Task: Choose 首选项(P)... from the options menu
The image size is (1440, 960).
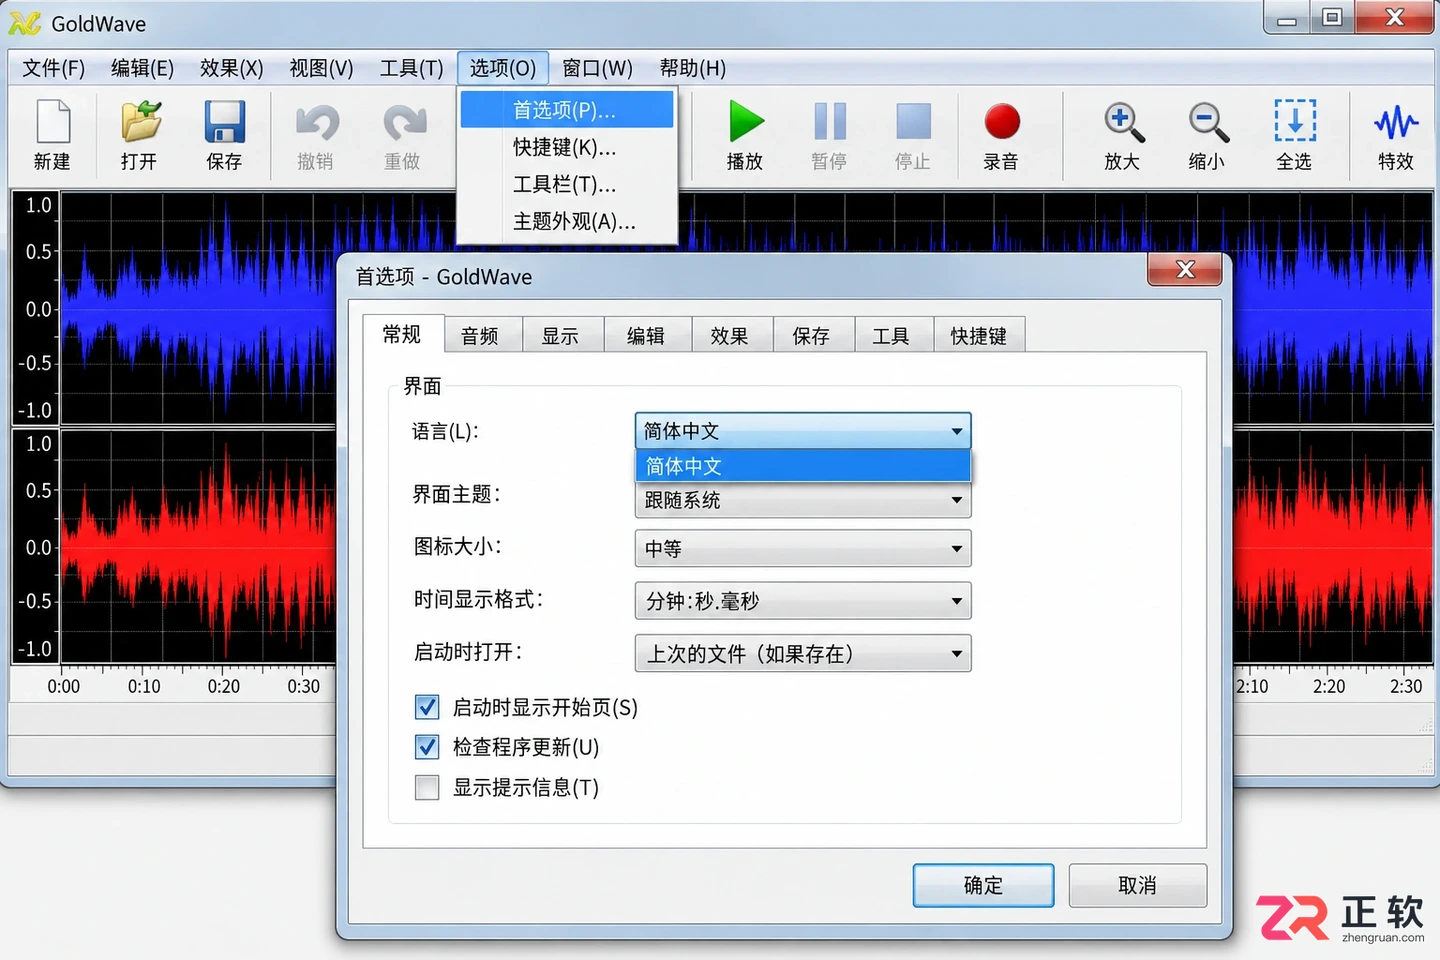Action: click(567, 110)
